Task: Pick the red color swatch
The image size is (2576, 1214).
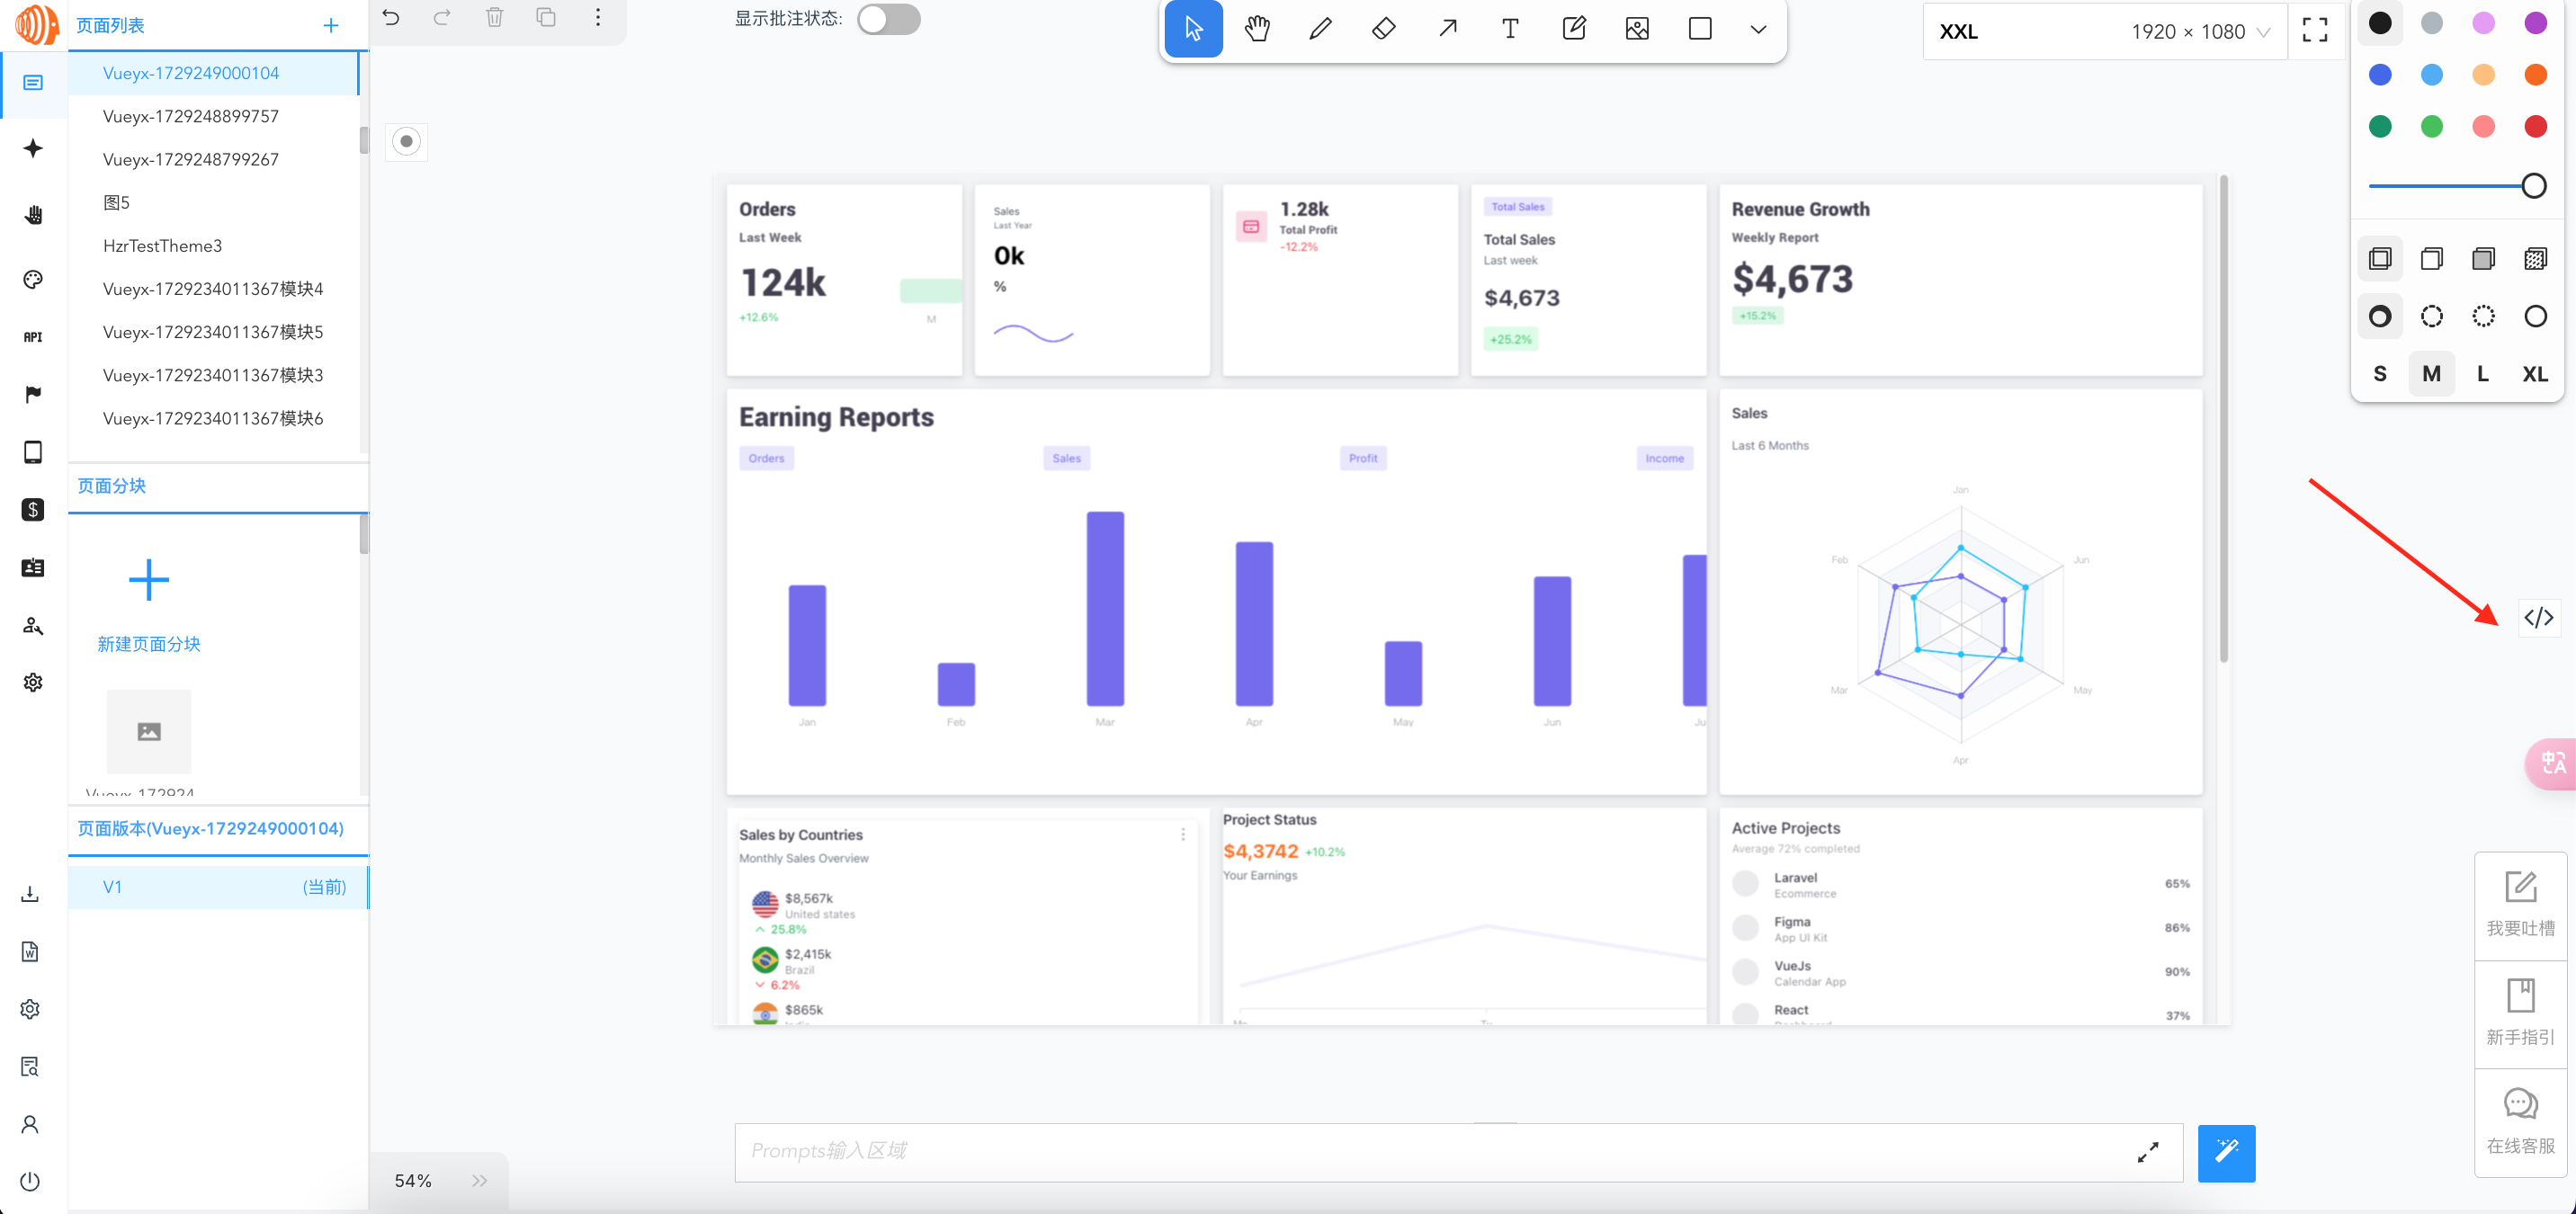Action: [x=2534, y=127]
